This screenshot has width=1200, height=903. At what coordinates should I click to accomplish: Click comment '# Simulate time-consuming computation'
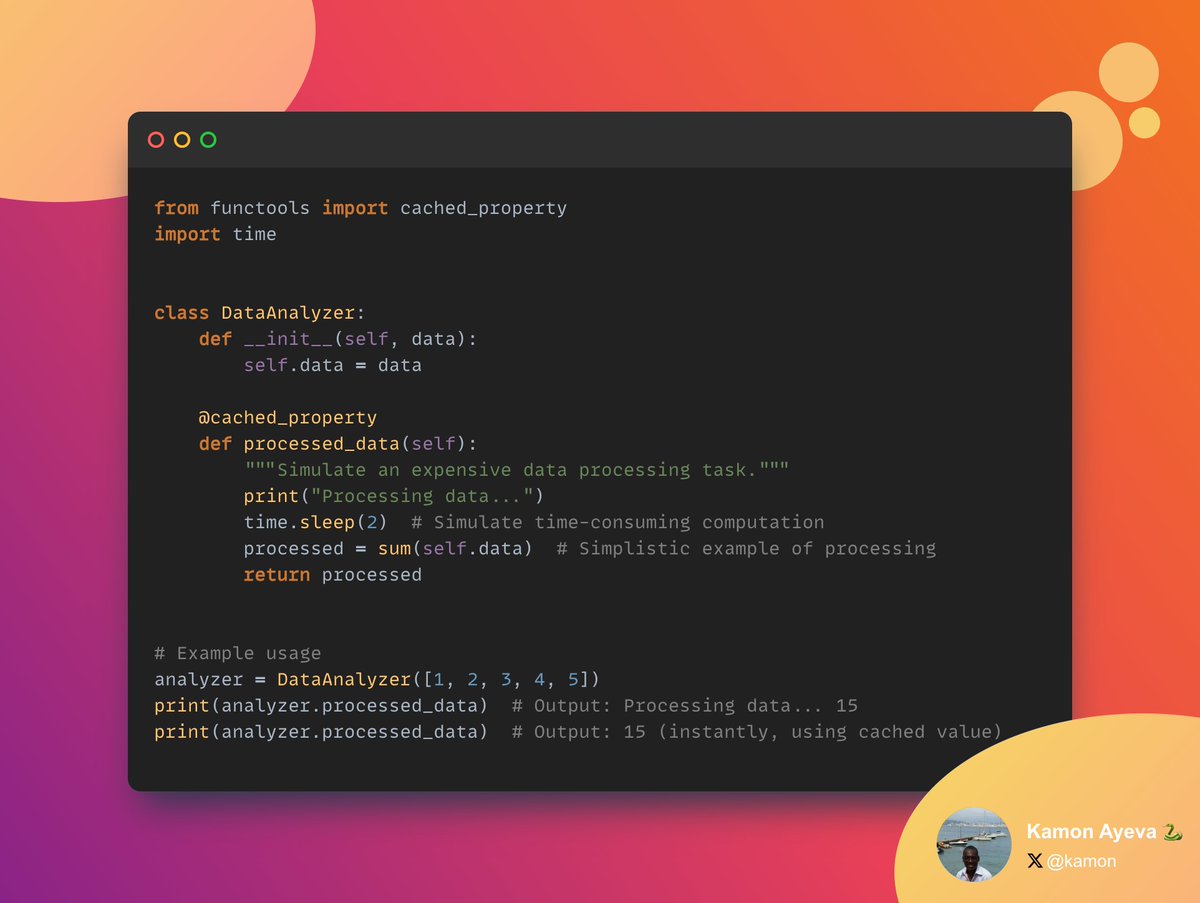[617, 522]
